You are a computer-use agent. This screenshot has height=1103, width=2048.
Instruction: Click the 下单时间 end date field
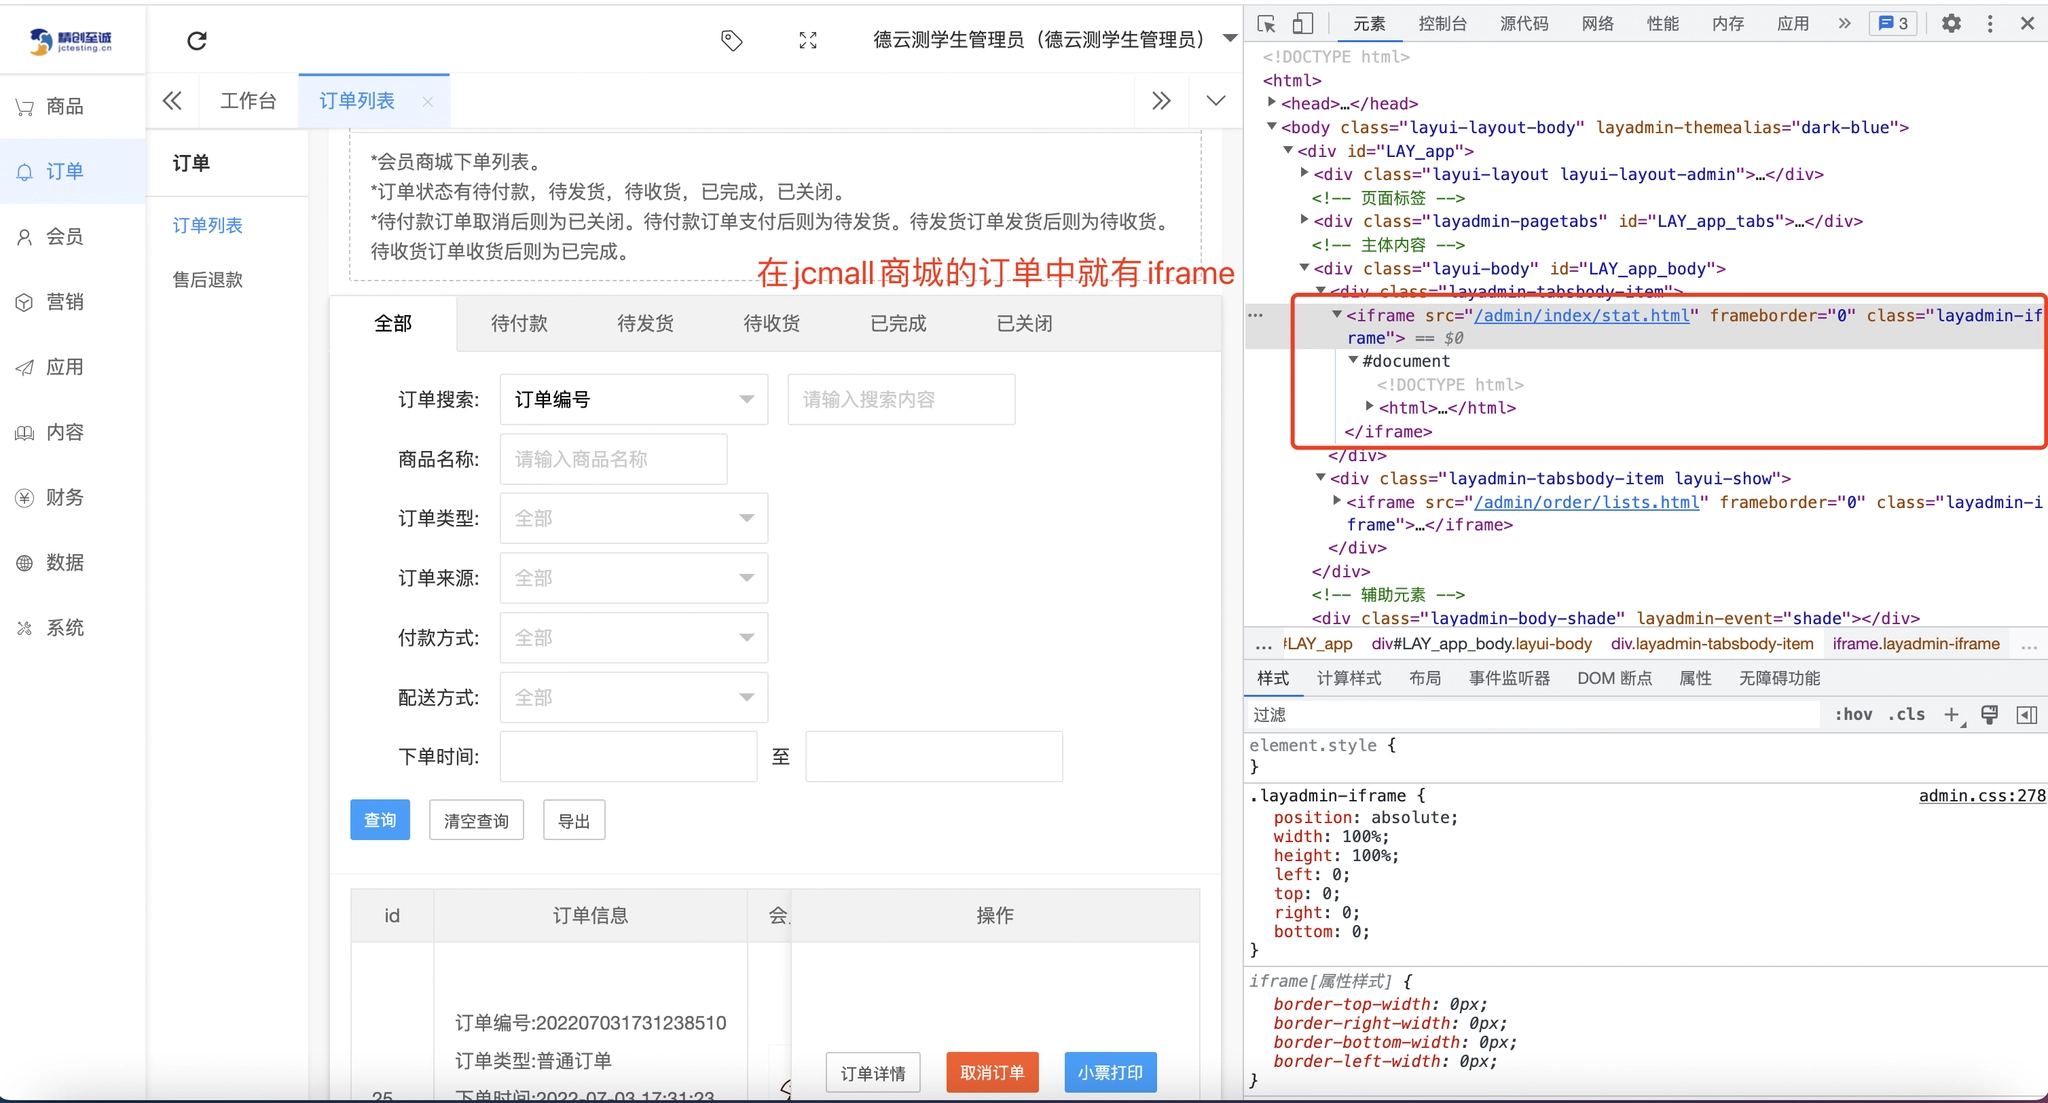[x=934, y=756]
